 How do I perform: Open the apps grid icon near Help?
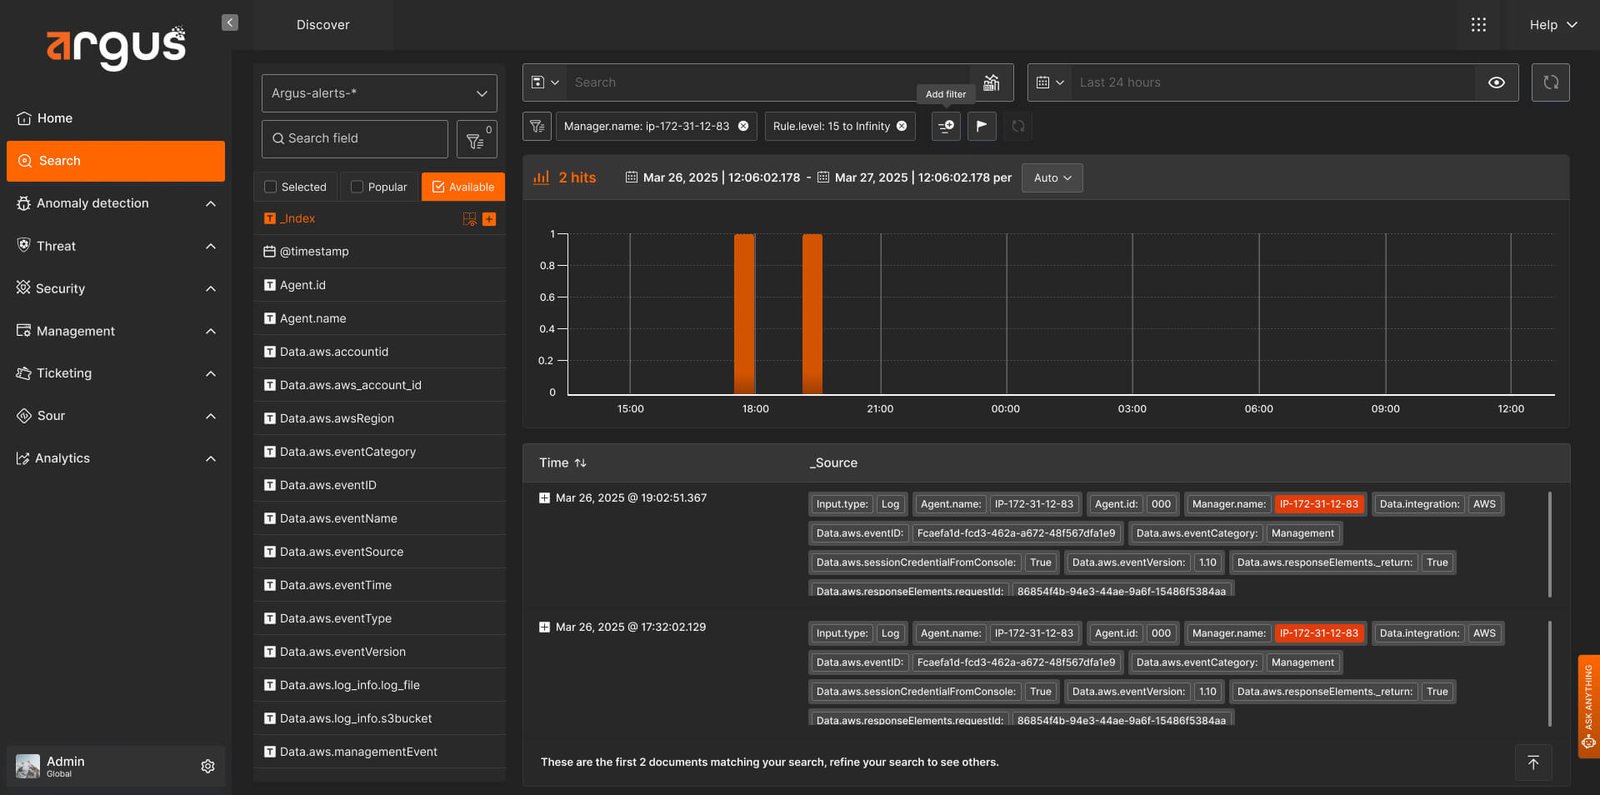point(1478,25)
